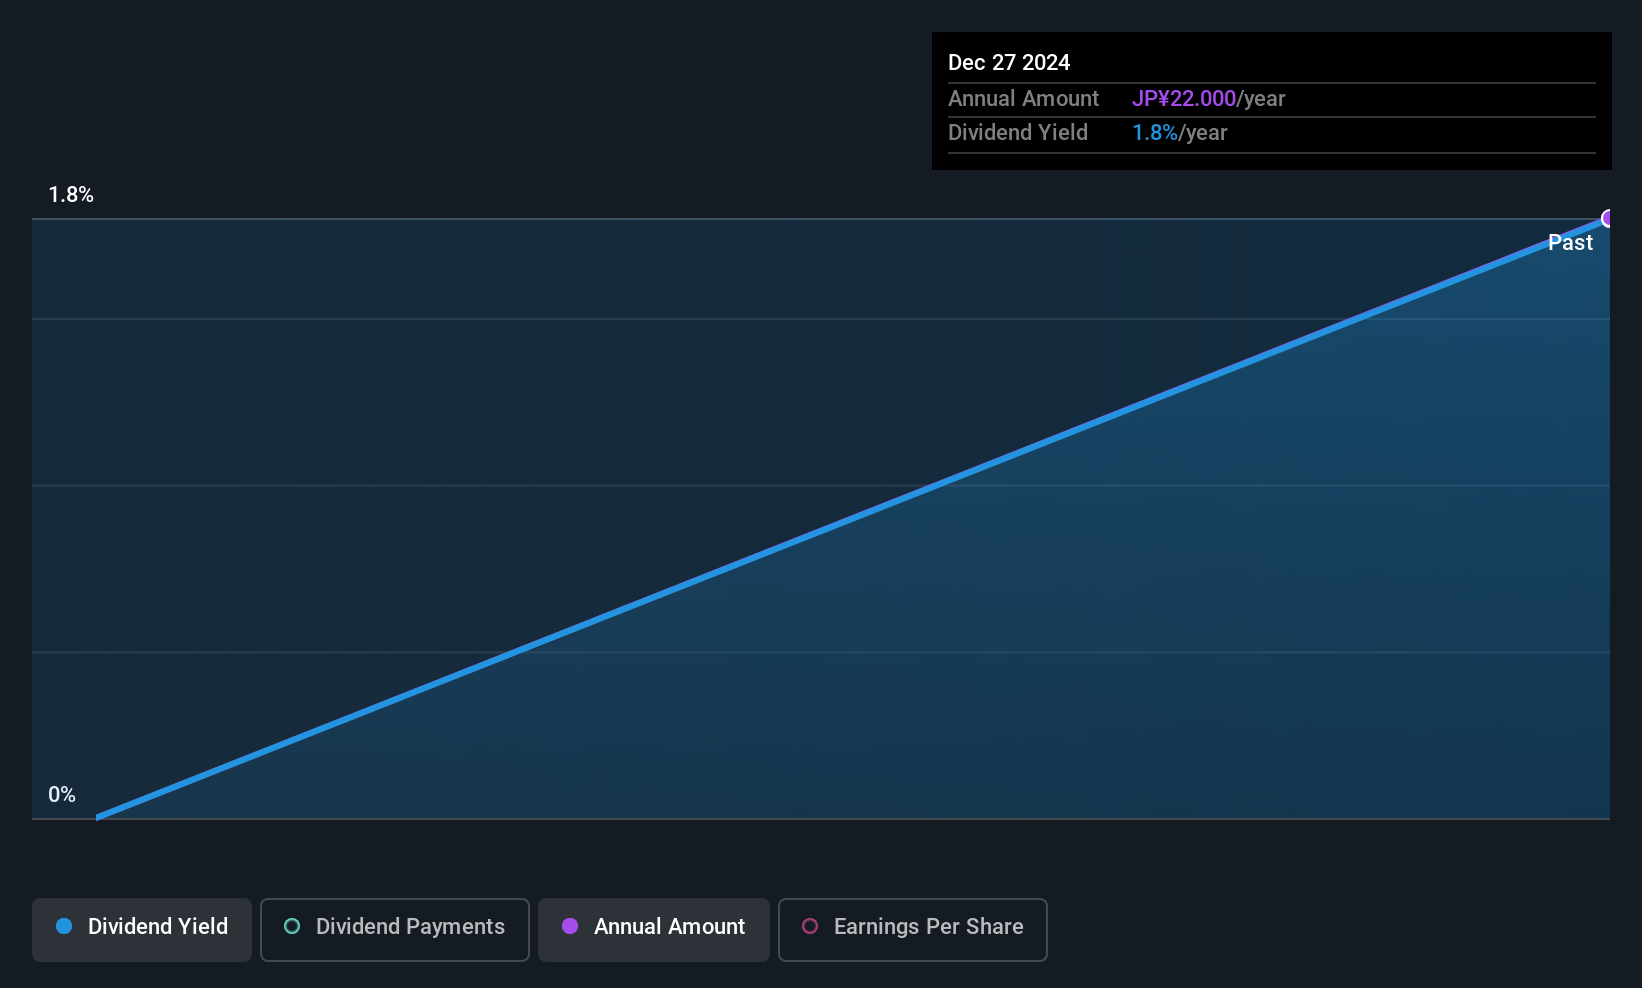This screenshot has width=1642, height=988.
Task: Toggle the Dividend Yield series
Action: (142, 929)
